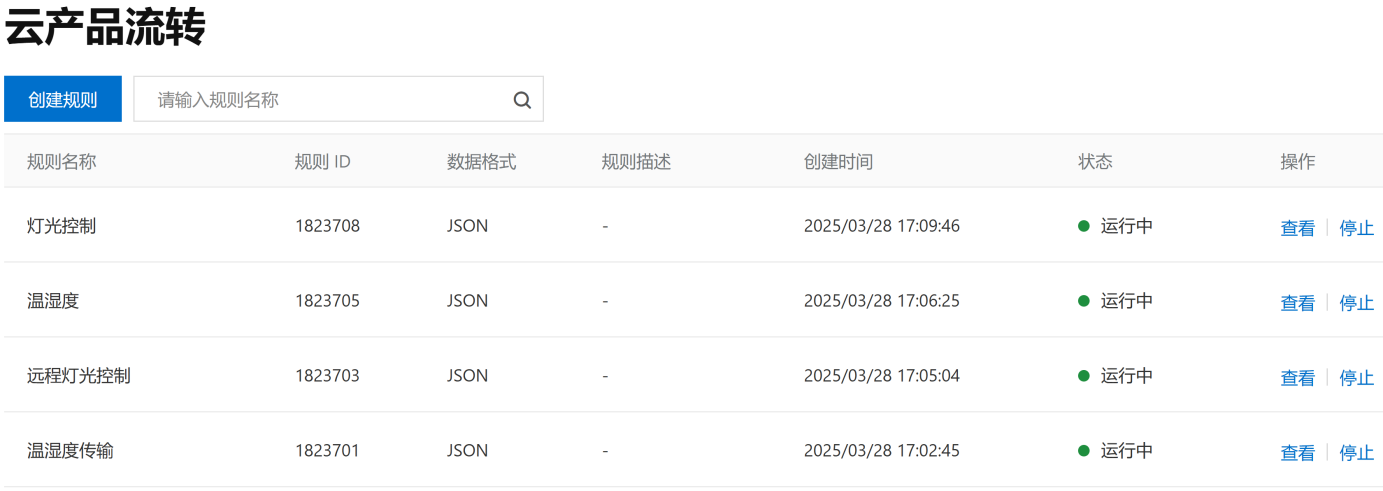This screenshot has height=491, width=1383.
Task: Click the 远程灯光控制 rule name
Action: coord(79,376)
